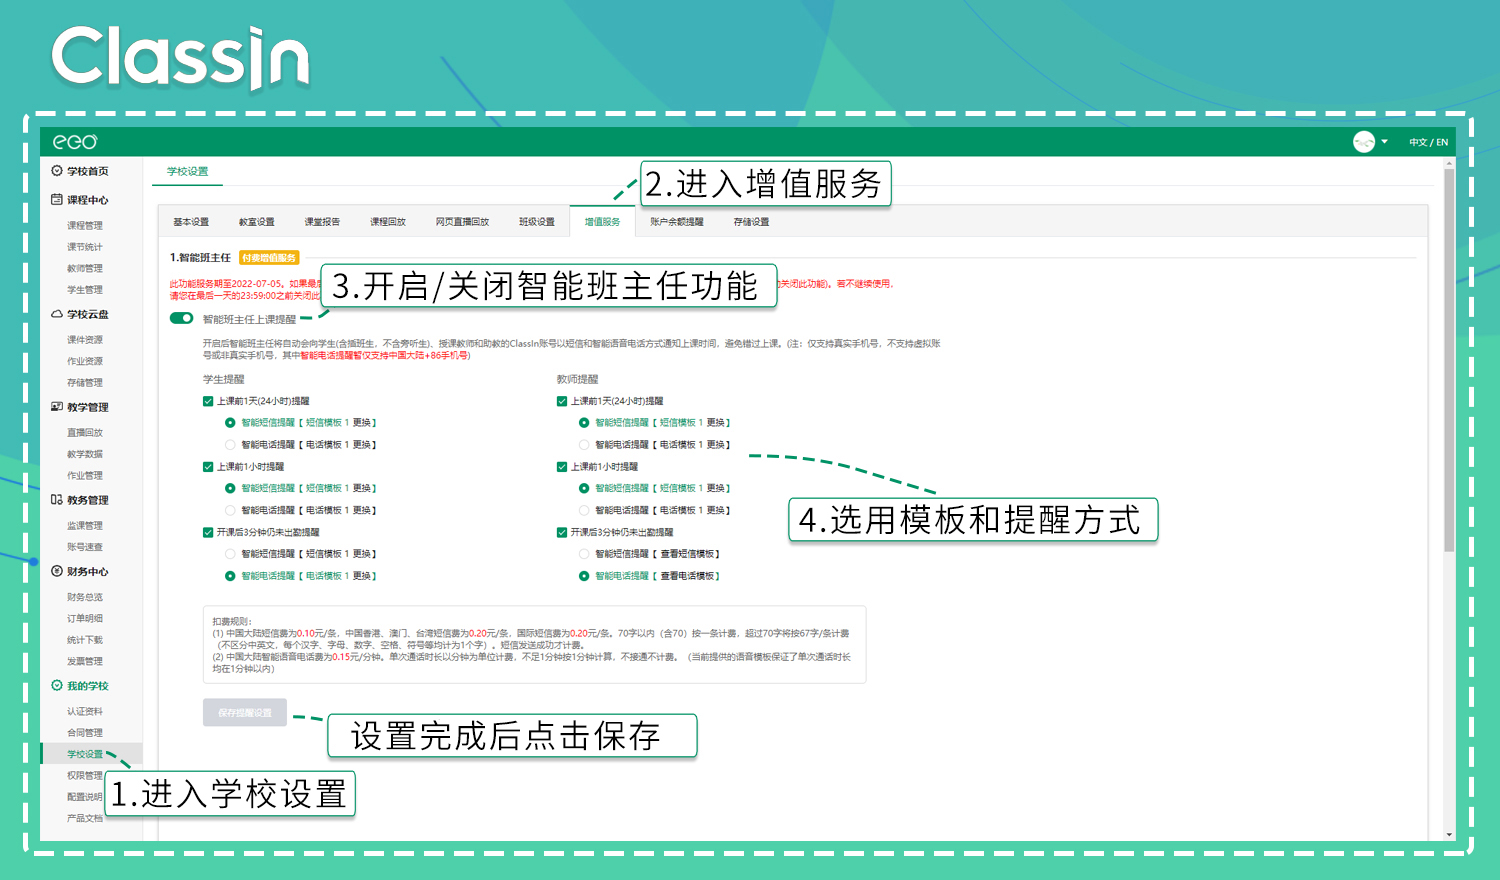Open the 账户余额提醒 tab
The image size is (1500, 880).
pos(677,222)
